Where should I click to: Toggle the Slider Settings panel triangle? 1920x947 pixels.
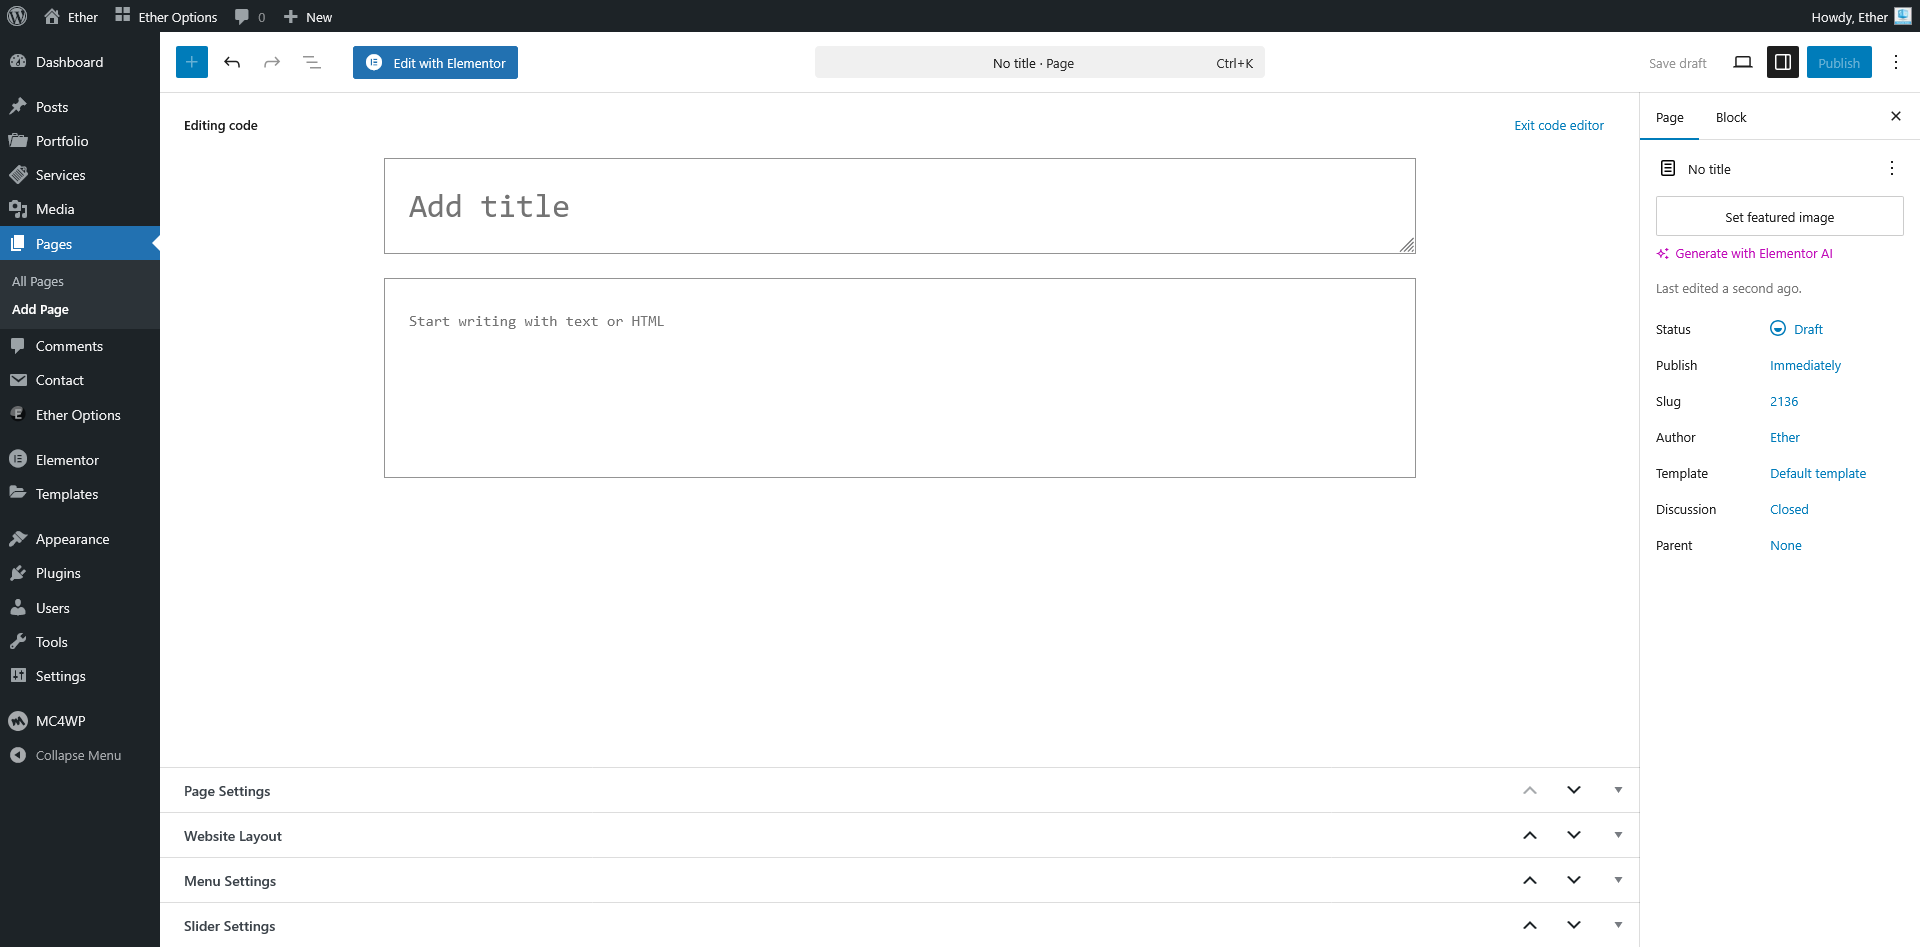(x=1618, y=925)
